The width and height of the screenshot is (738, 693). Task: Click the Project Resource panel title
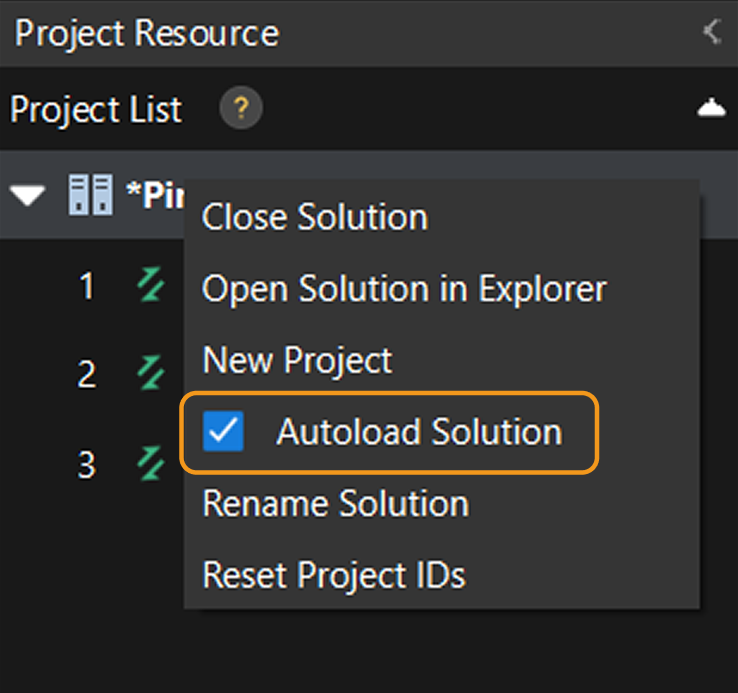click(147, 33)
